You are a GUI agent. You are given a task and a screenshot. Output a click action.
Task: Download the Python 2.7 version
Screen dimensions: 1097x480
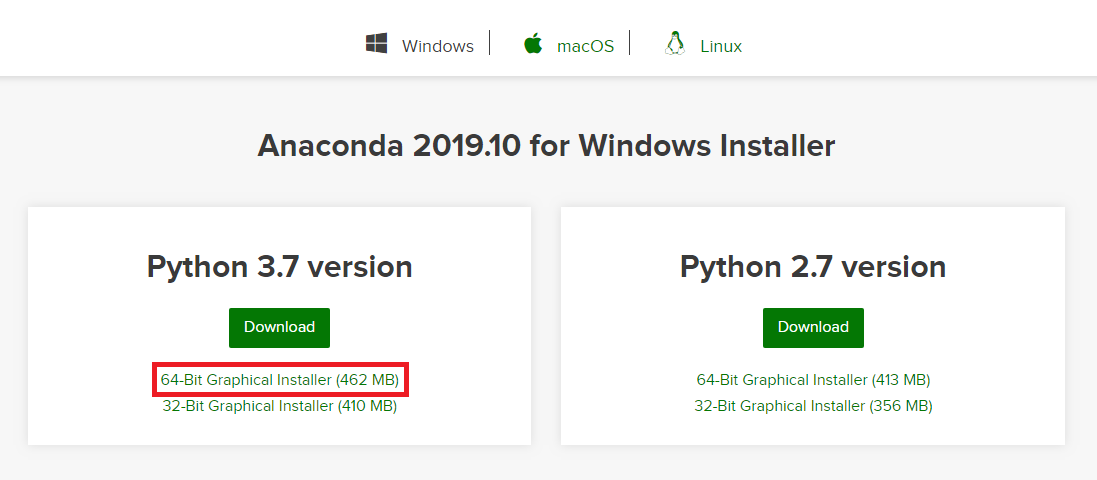click(813, 327)
